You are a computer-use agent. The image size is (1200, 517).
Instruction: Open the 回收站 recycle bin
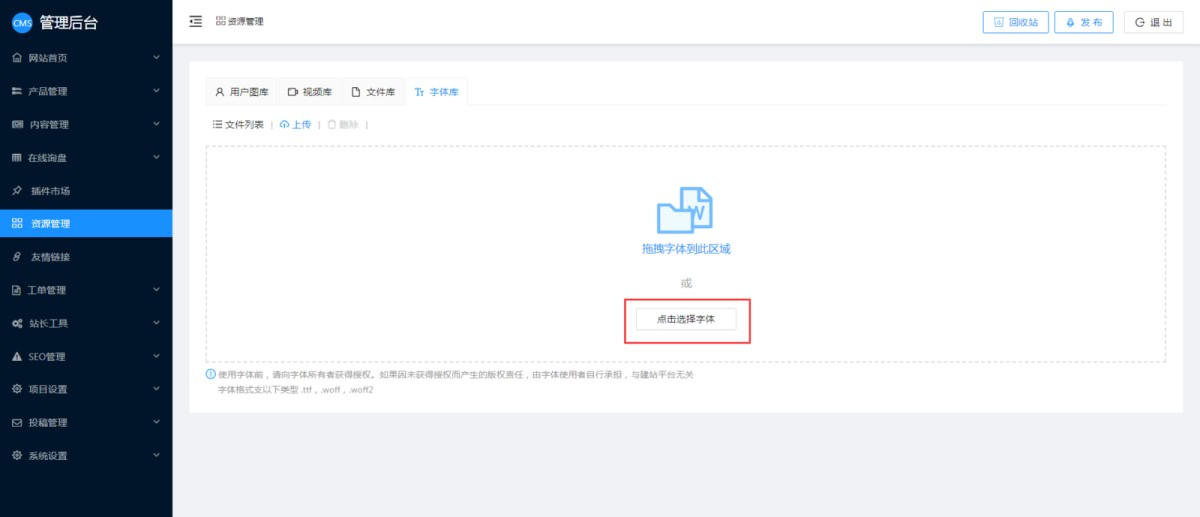(1014, 22)
